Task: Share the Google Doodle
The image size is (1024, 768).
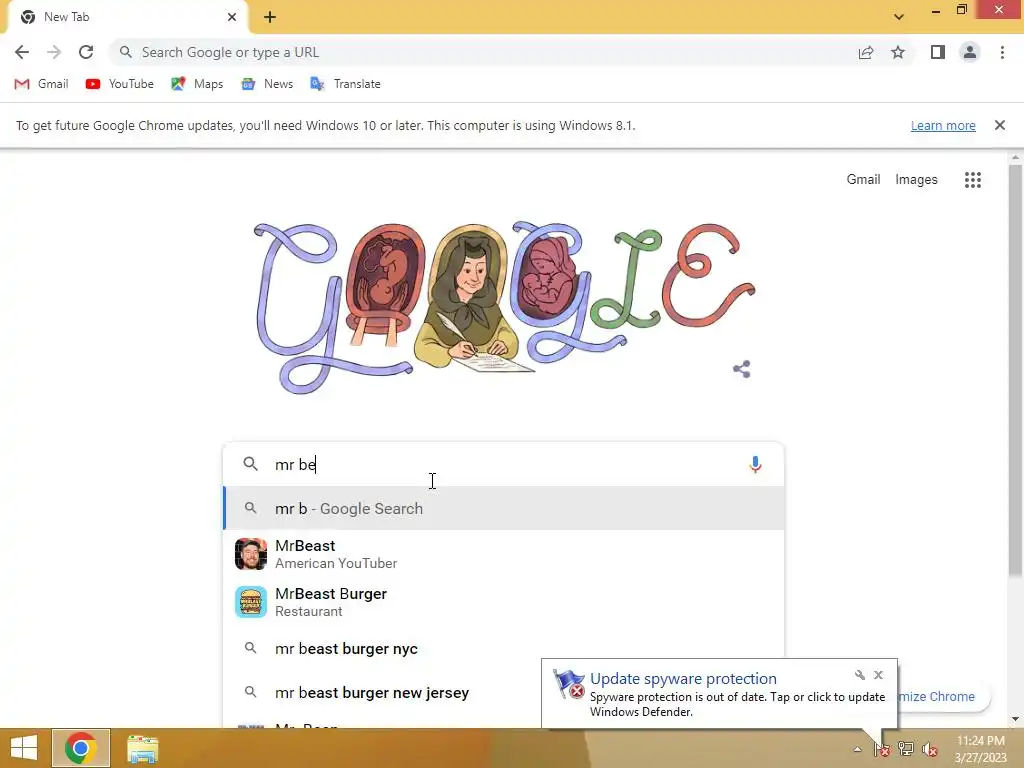Action: pos(742,369)
